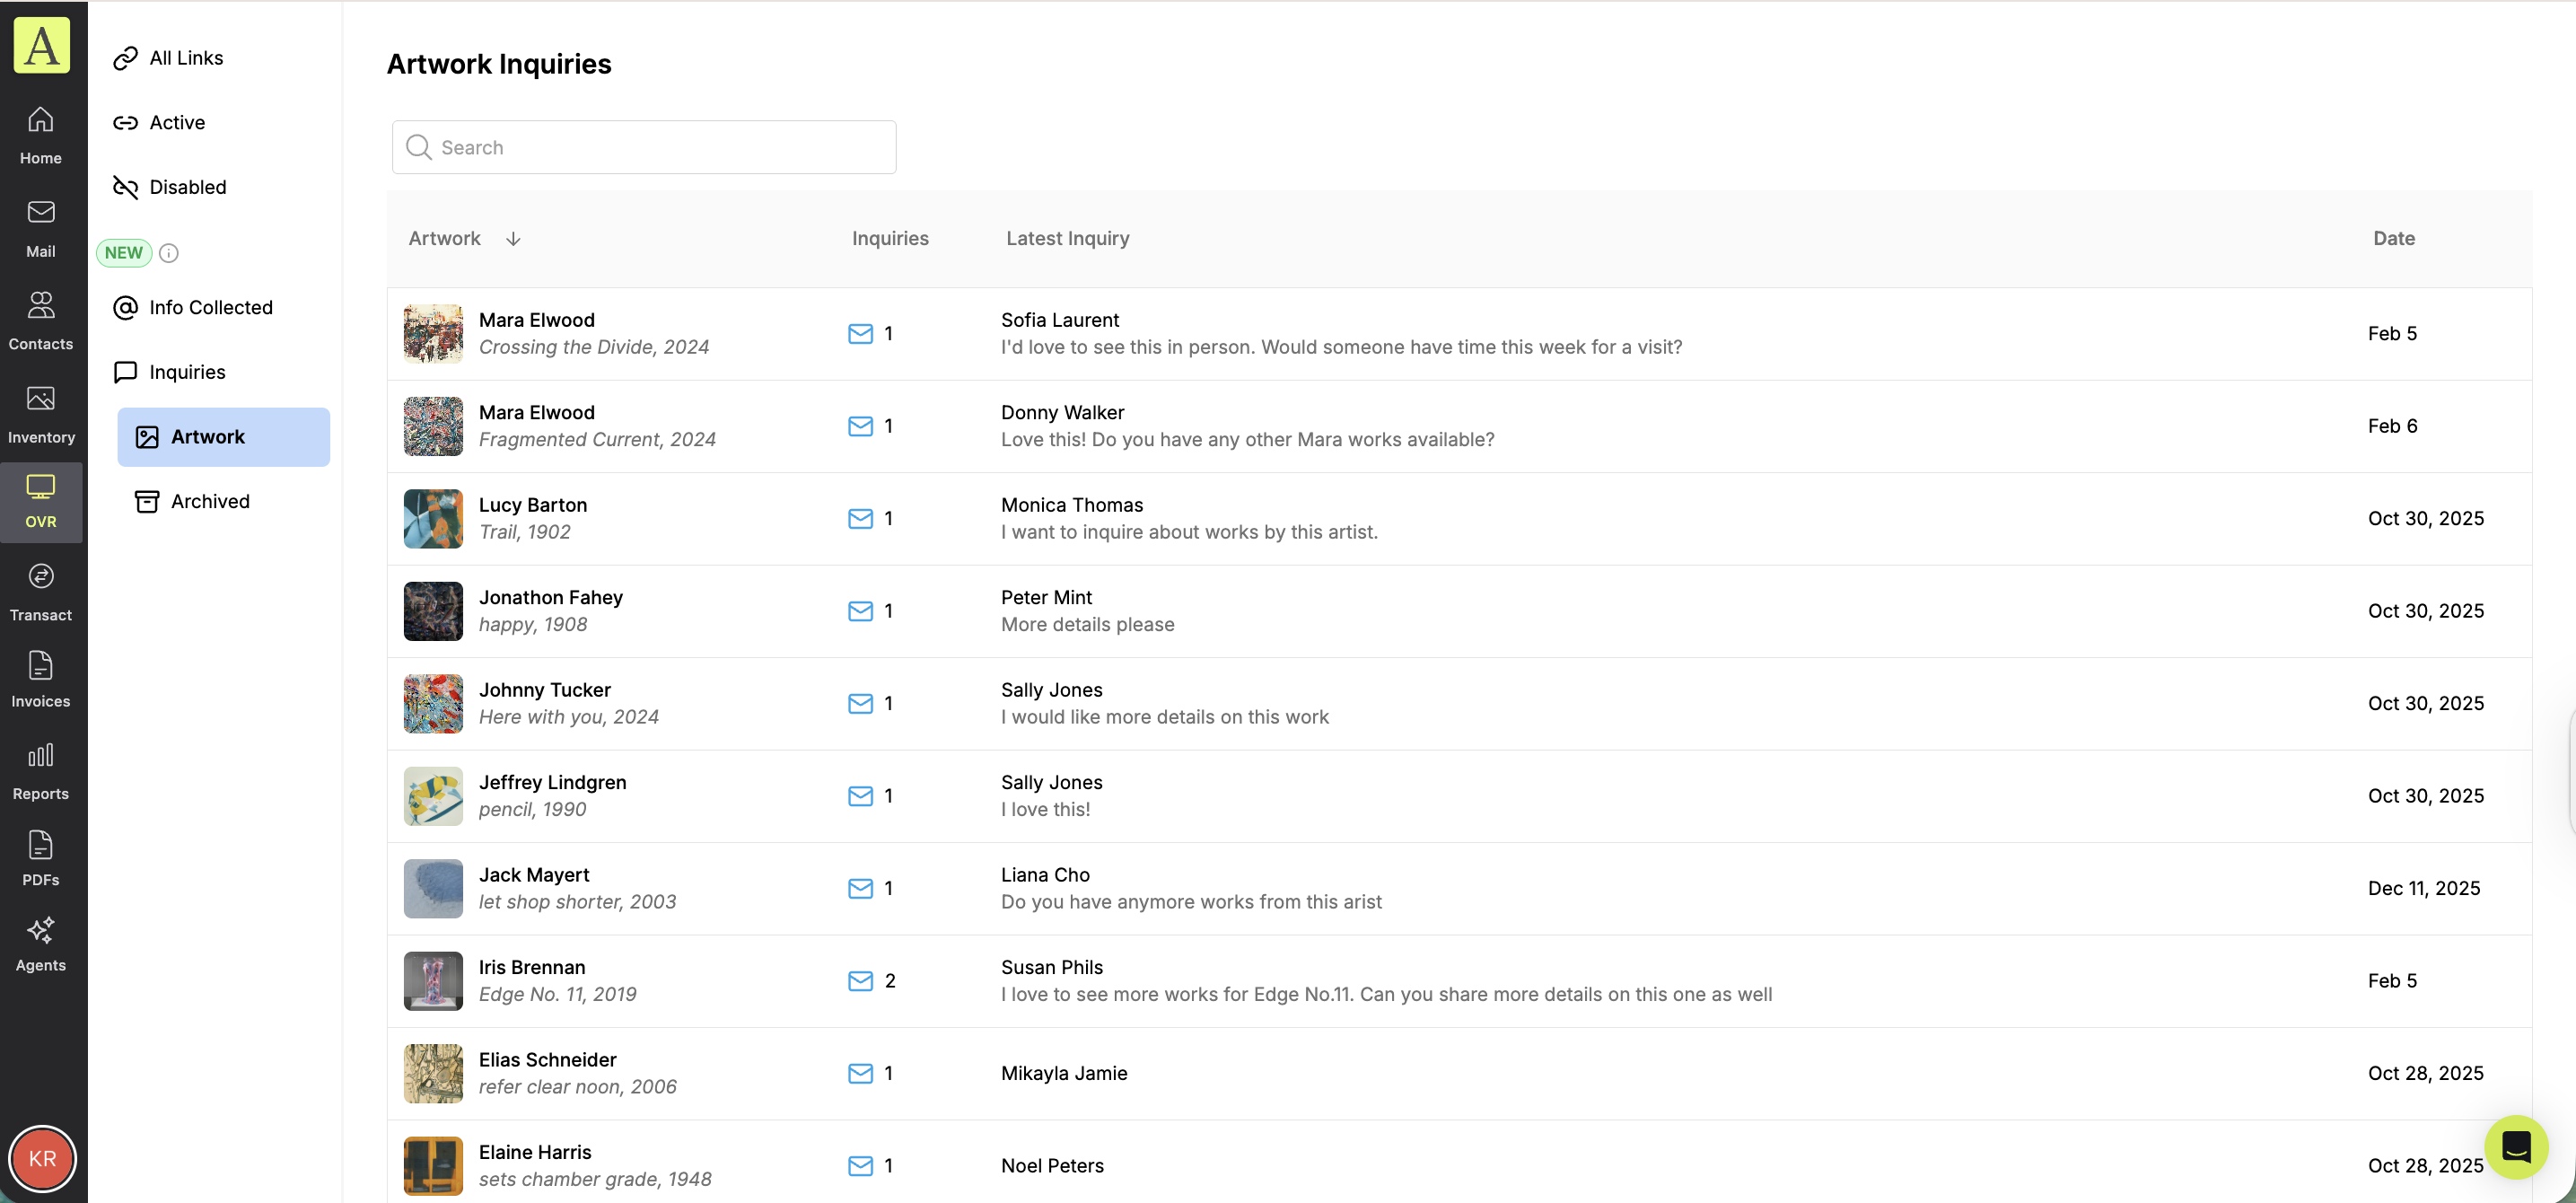Open Transact in the sidebar
The width and height of the screenshot is (2576, 1203).
[41, 591]
